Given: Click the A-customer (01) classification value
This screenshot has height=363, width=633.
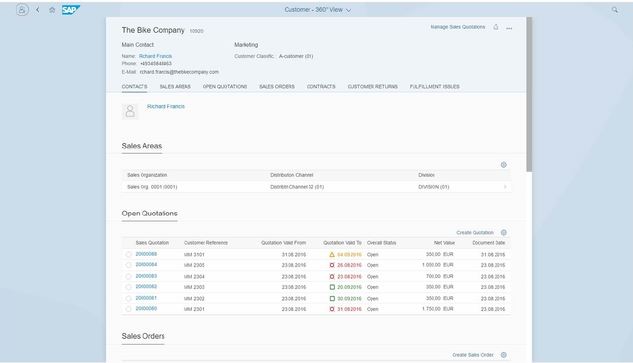Looking at the screenshot, I should 296,56.
